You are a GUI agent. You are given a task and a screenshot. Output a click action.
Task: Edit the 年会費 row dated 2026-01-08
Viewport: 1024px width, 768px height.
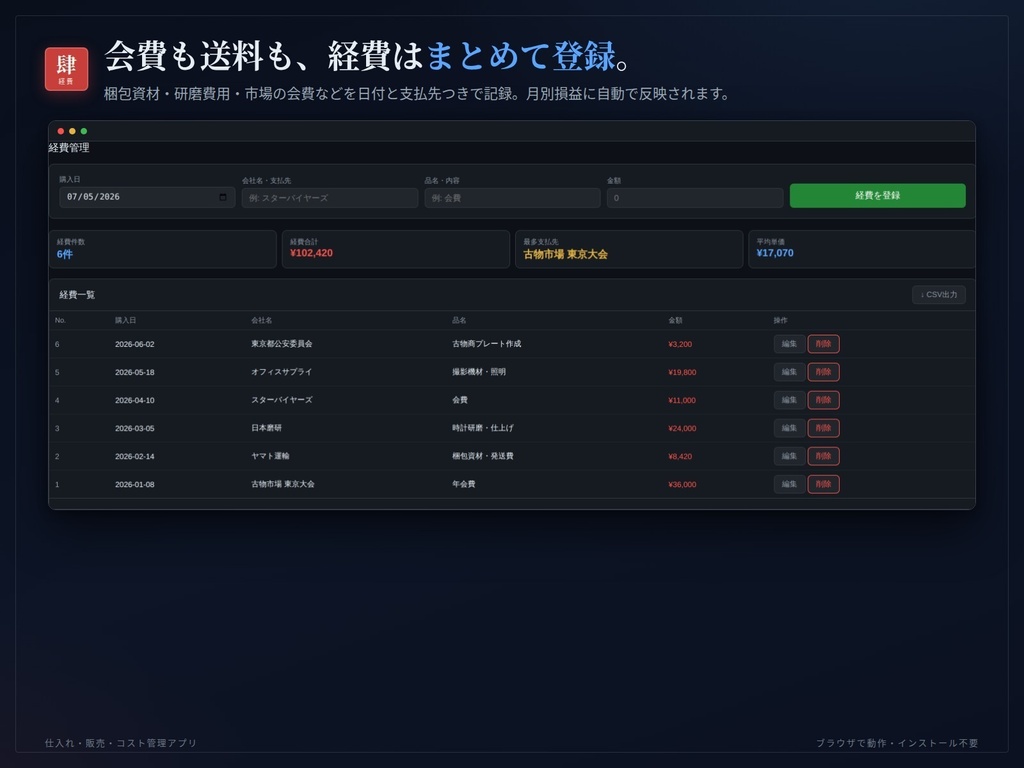(789, 485)
